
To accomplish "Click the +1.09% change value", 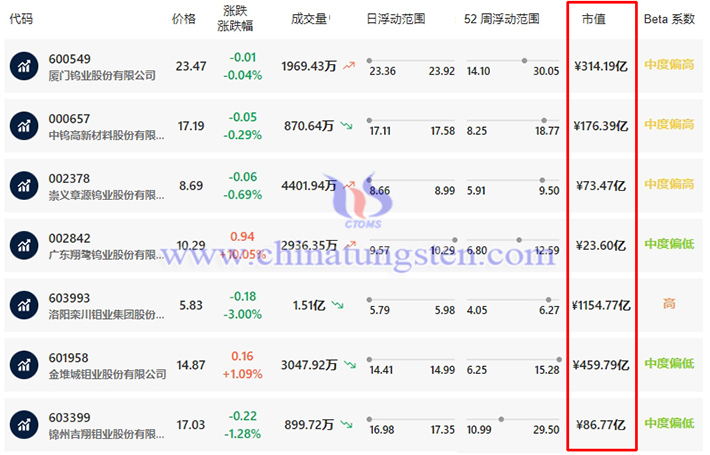I will [x=243, y=374].
